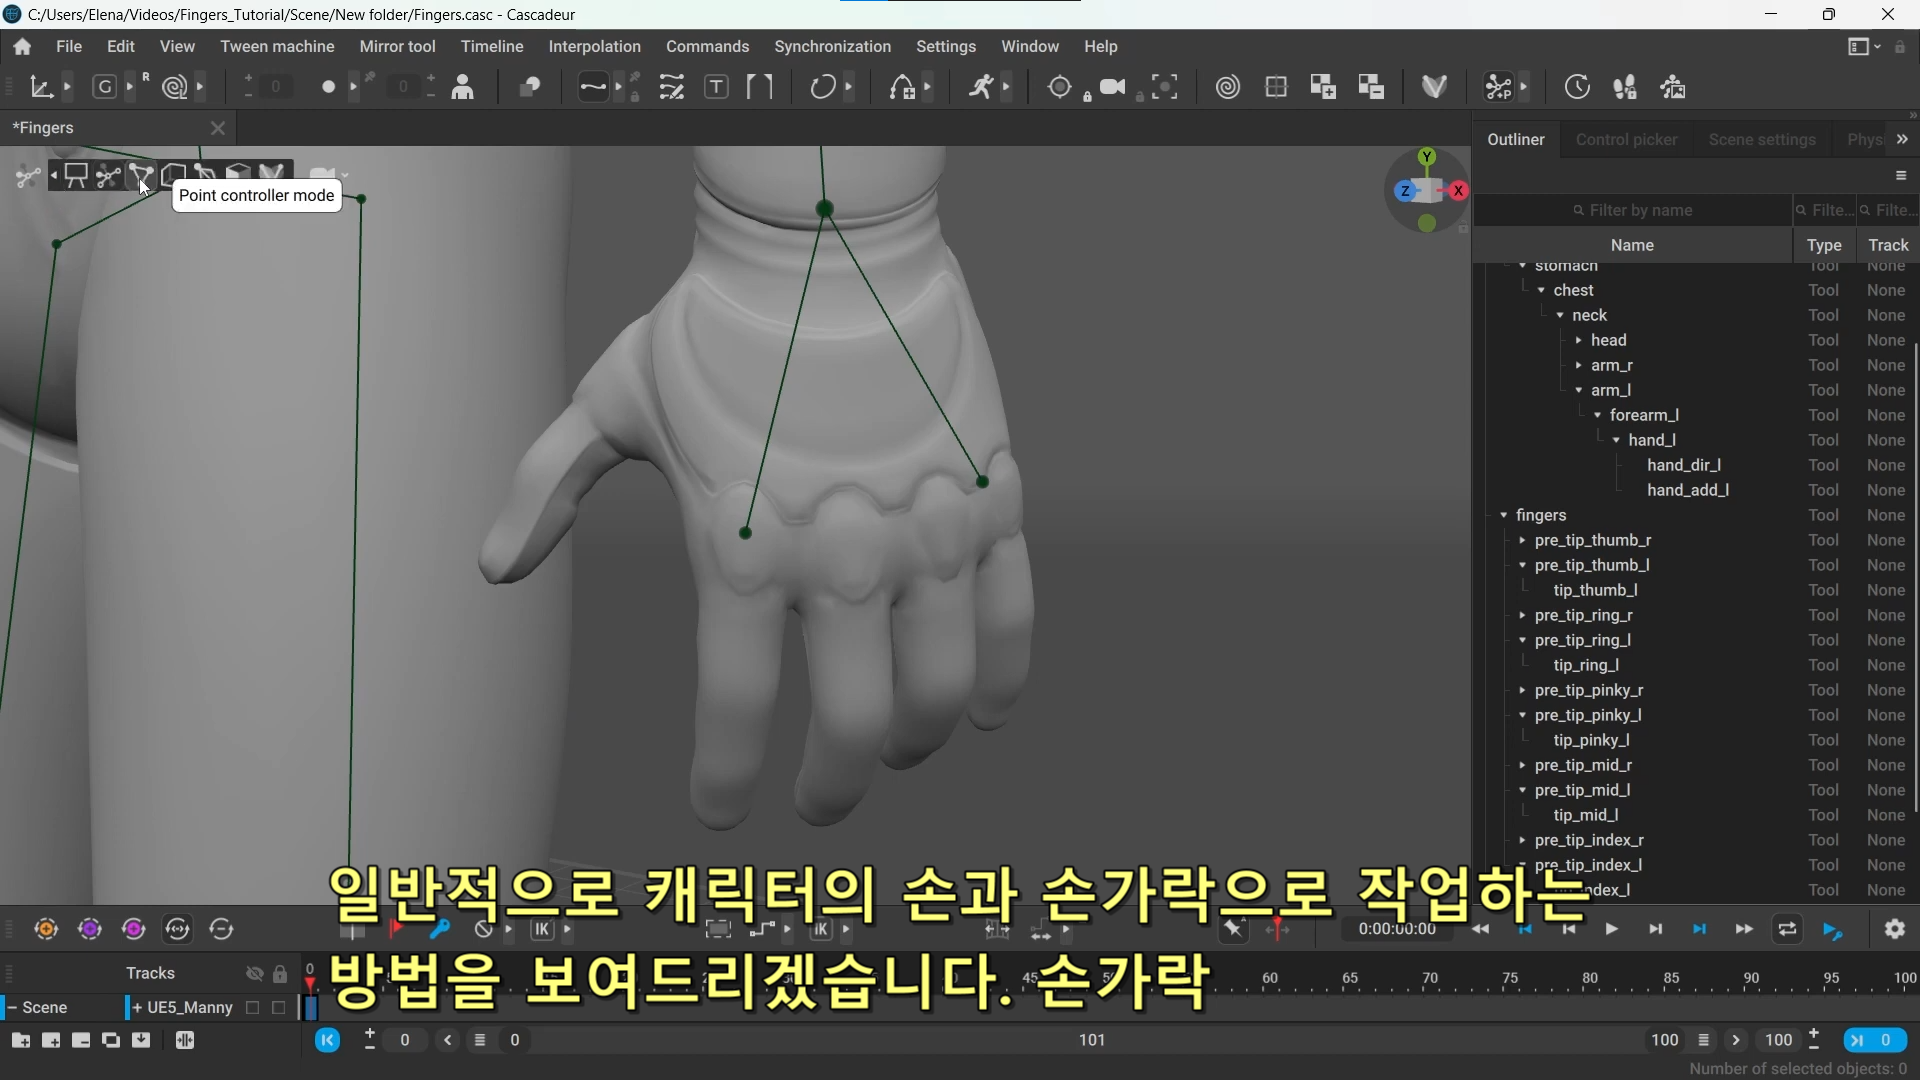Click the camera icon in the toolbar
Screen dimensions: 1920x1080
1112,88
